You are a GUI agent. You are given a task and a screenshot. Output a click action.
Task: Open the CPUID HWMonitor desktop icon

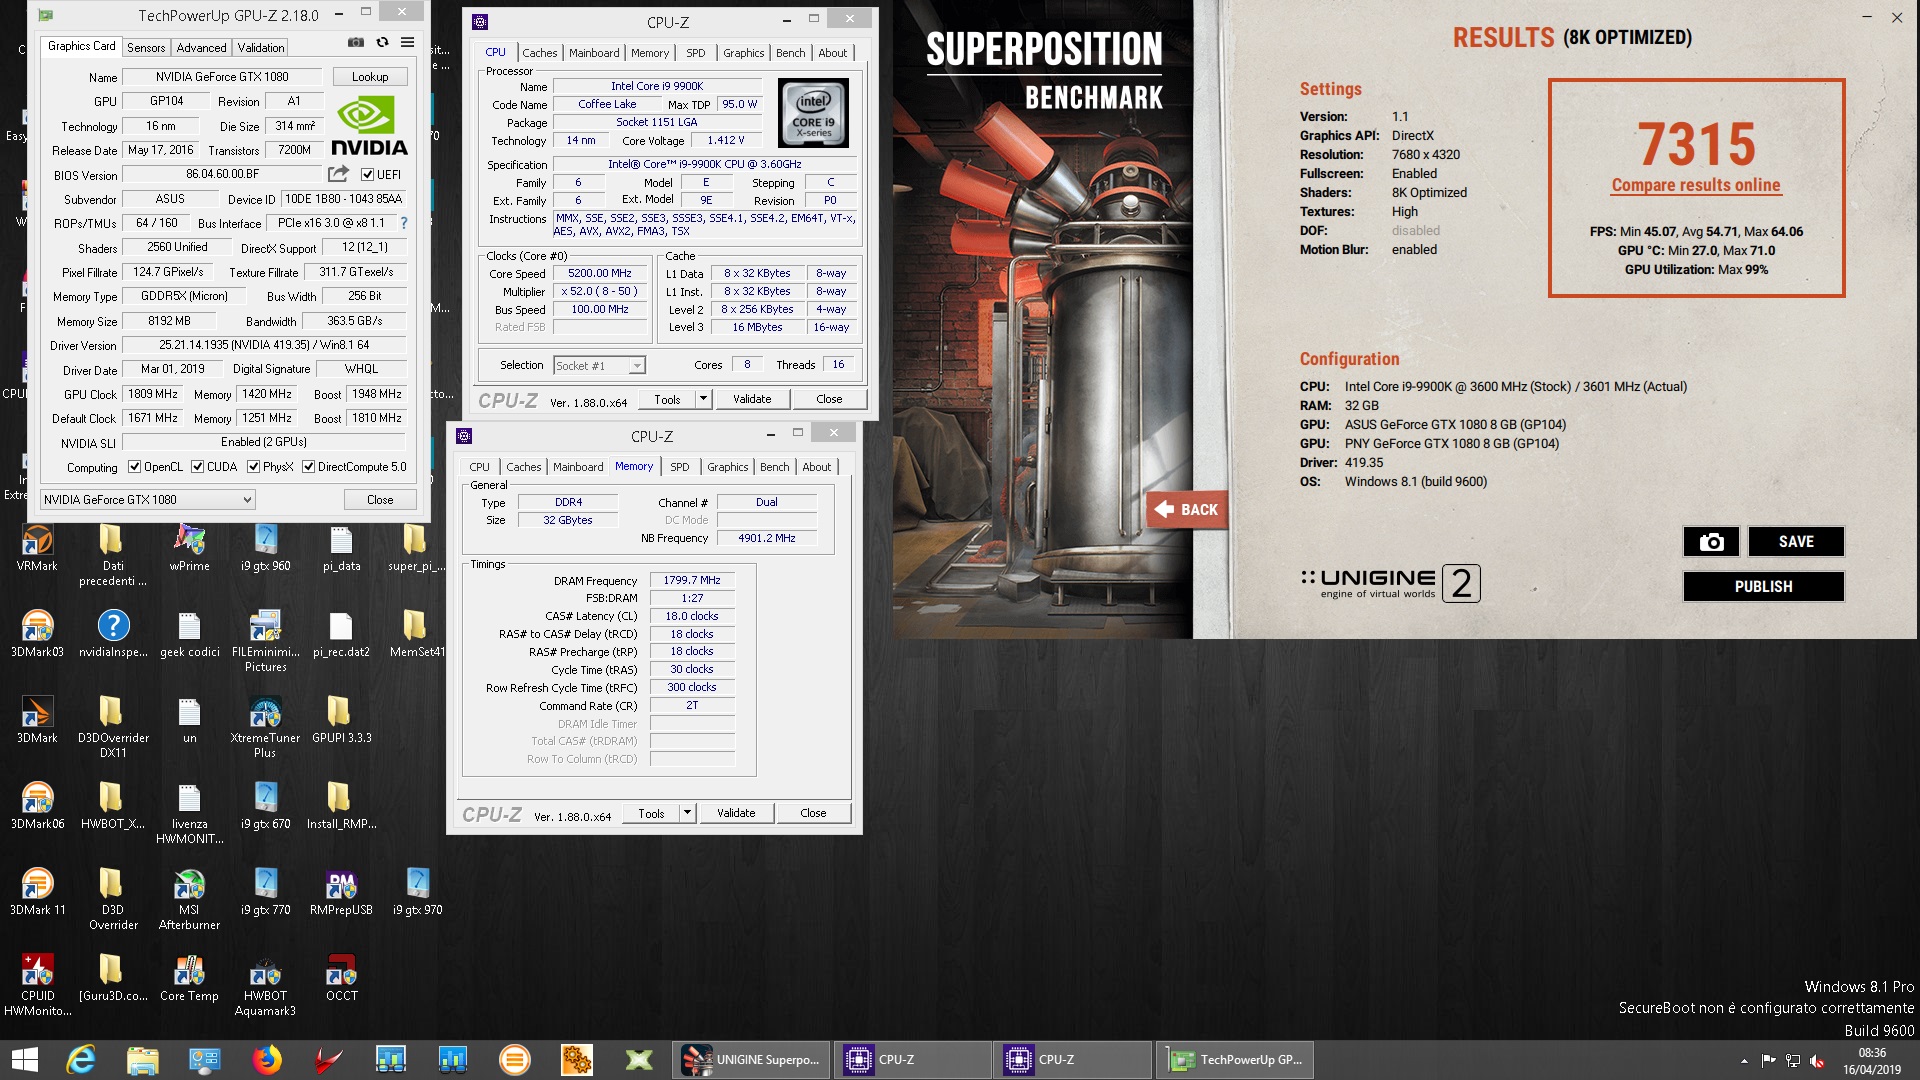tap(37, 985)
